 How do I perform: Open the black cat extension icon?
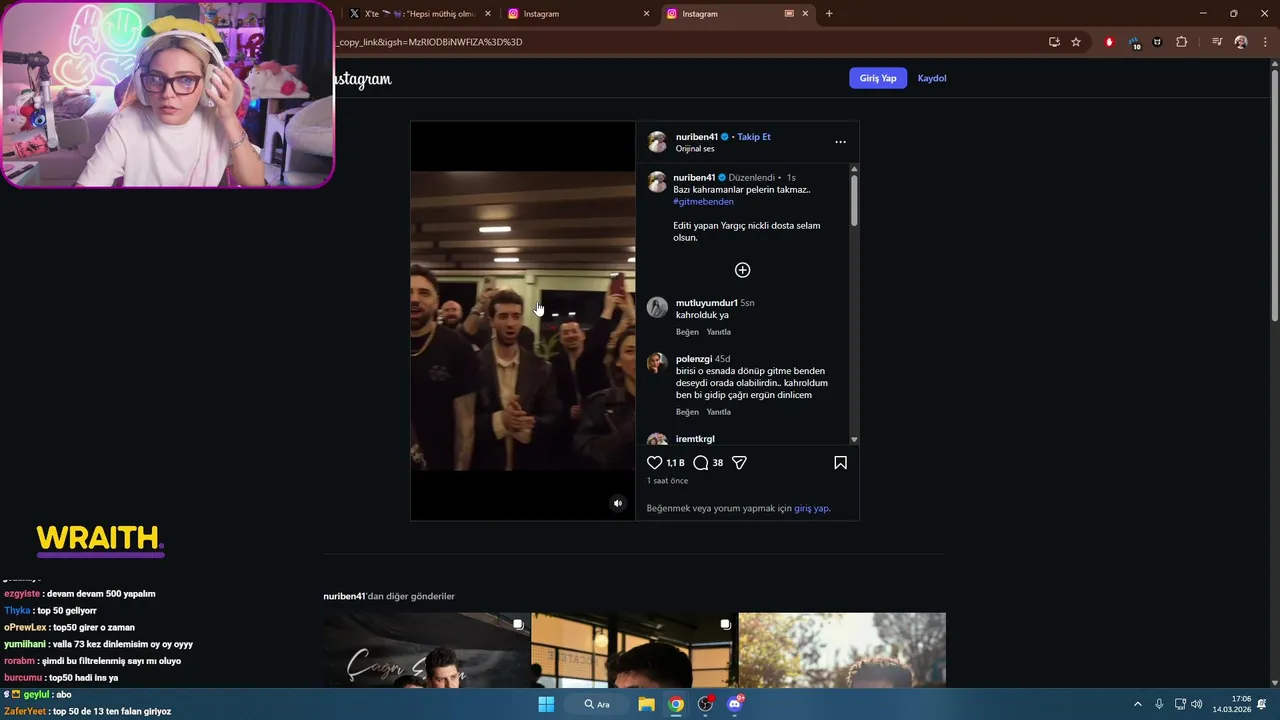pos(1158,42)
